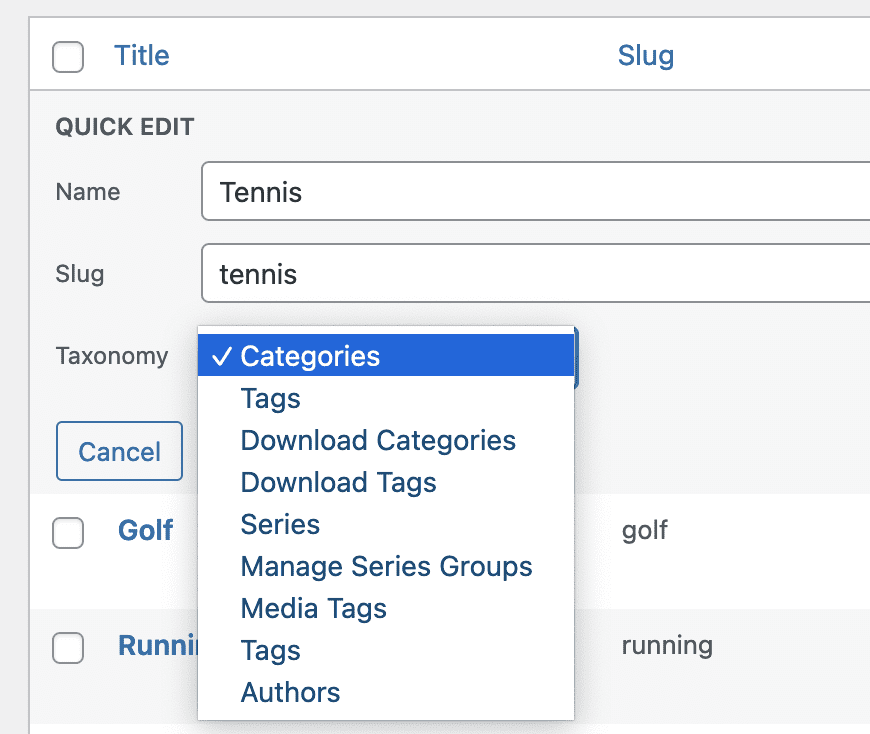This screenshot has width=870, height=734.
Task: Open the Running term link
Action: [158, 645]
